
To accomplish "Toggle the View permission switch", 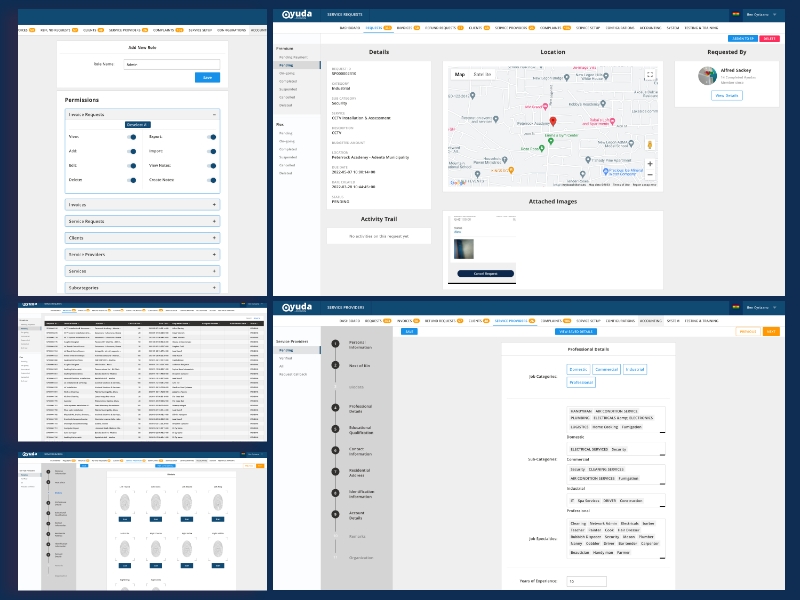I will [x=131, y=136].
